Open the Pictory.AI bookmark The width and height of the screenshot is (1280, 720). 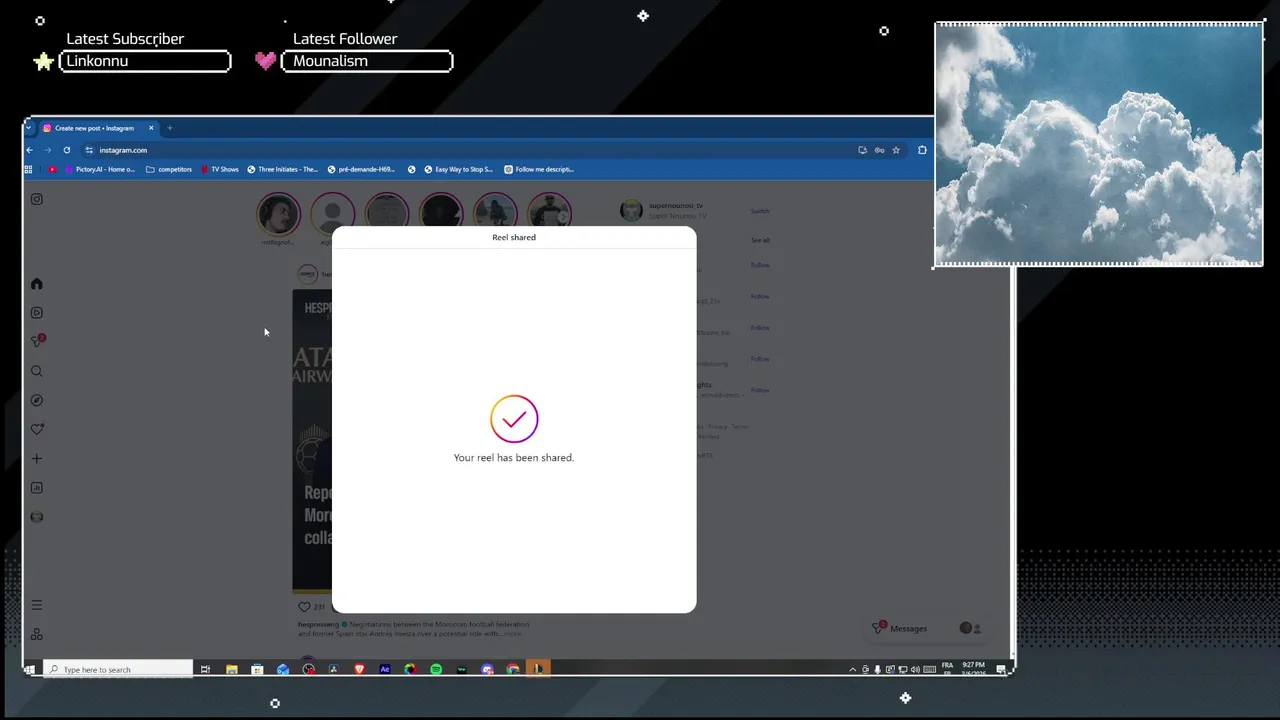[100, 169]
